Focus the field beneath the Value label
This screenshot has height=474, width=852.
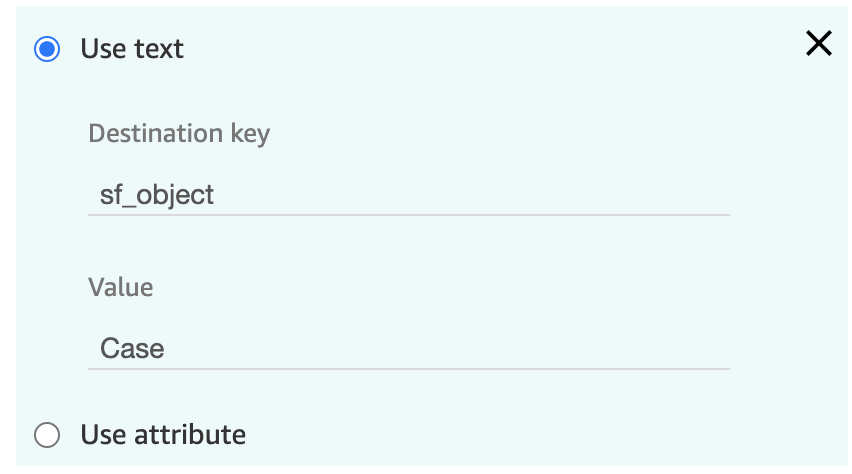click(409, 349)
